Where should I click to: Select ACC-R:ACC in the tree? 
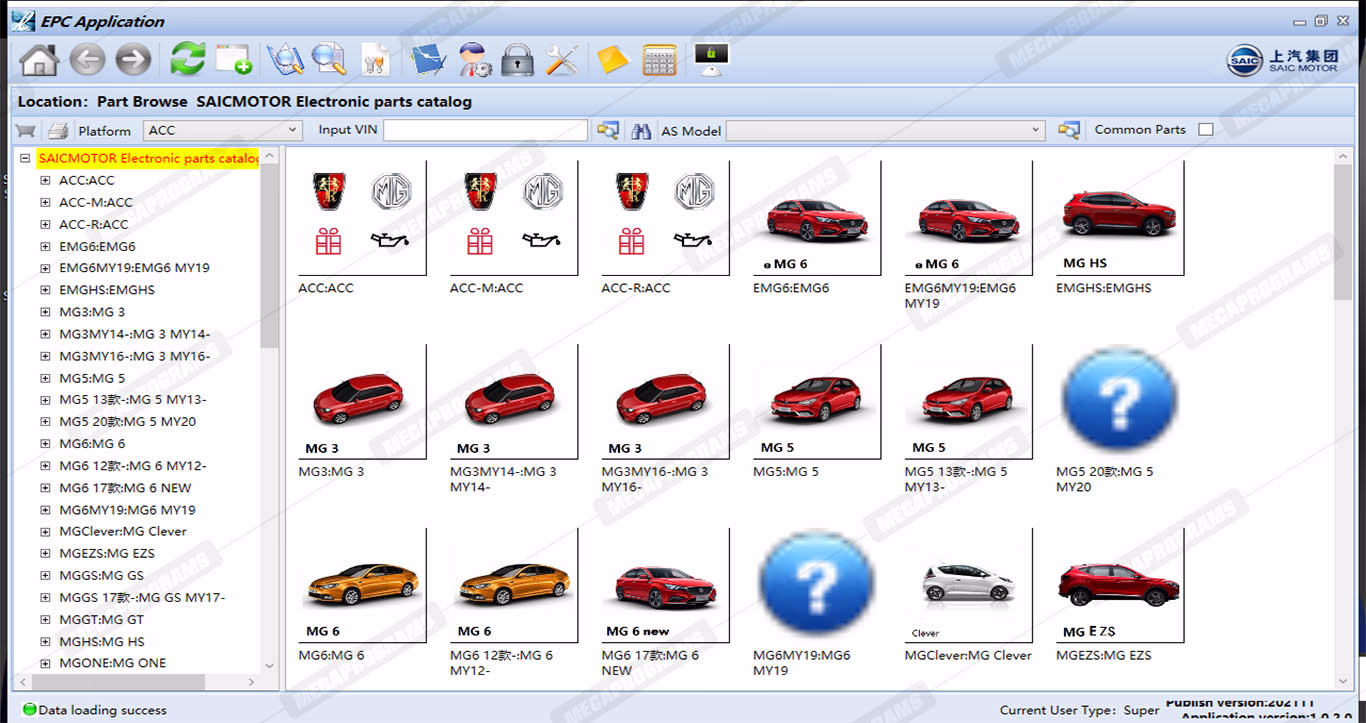pos(94,224)
